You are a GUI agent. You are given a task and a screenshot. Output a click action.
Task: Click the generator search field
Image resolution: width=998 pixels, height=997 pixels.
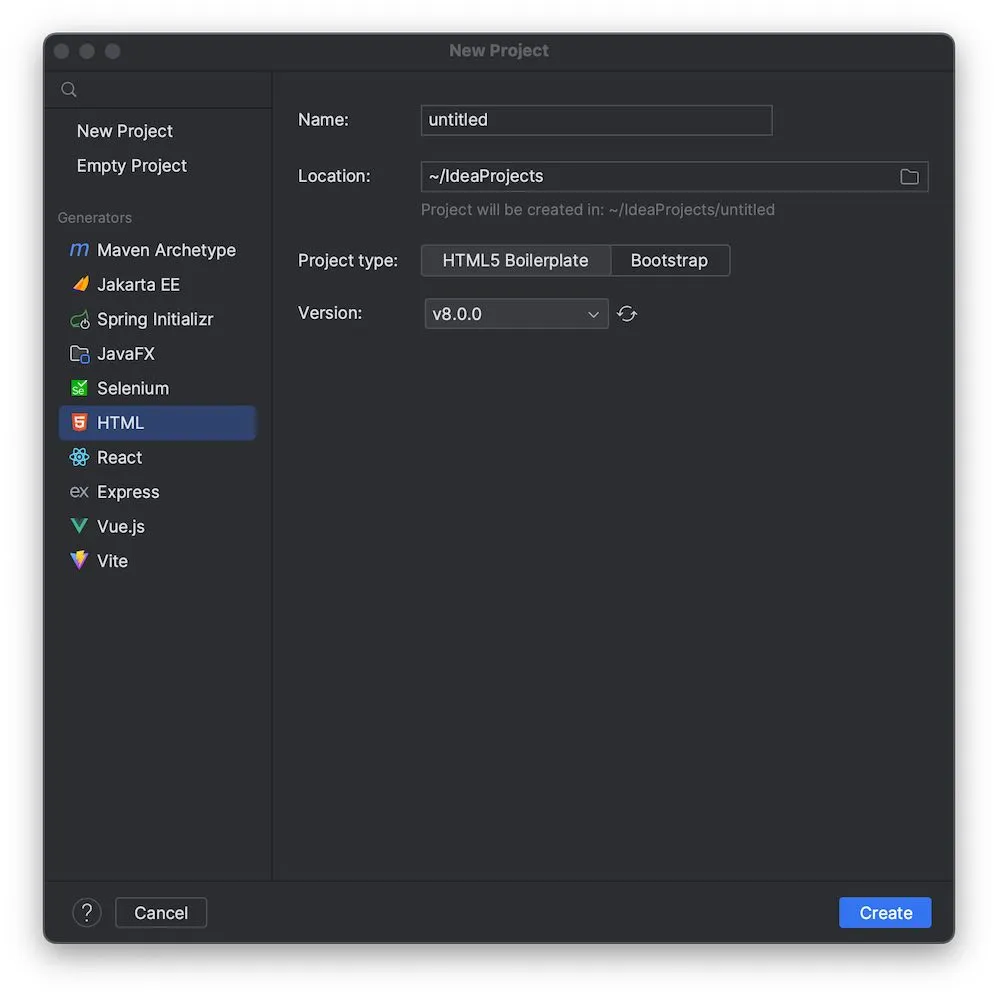[158, 90]
